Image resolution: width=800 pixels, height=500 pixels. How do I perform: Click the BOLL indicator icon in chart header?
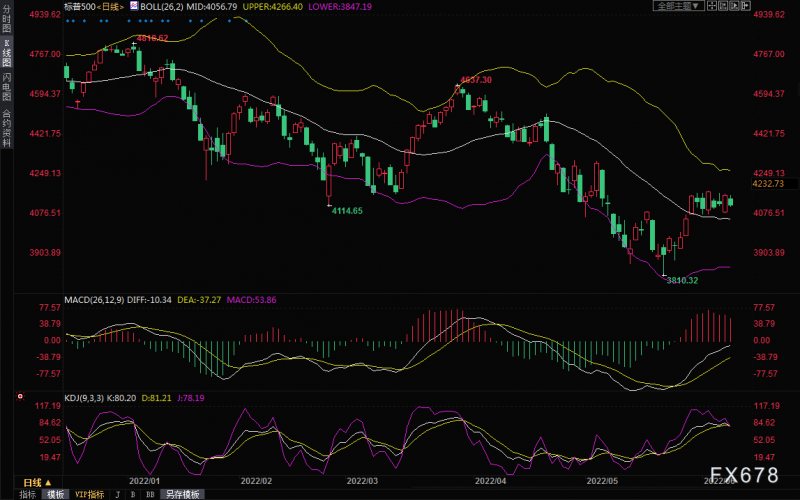point(133,6)
